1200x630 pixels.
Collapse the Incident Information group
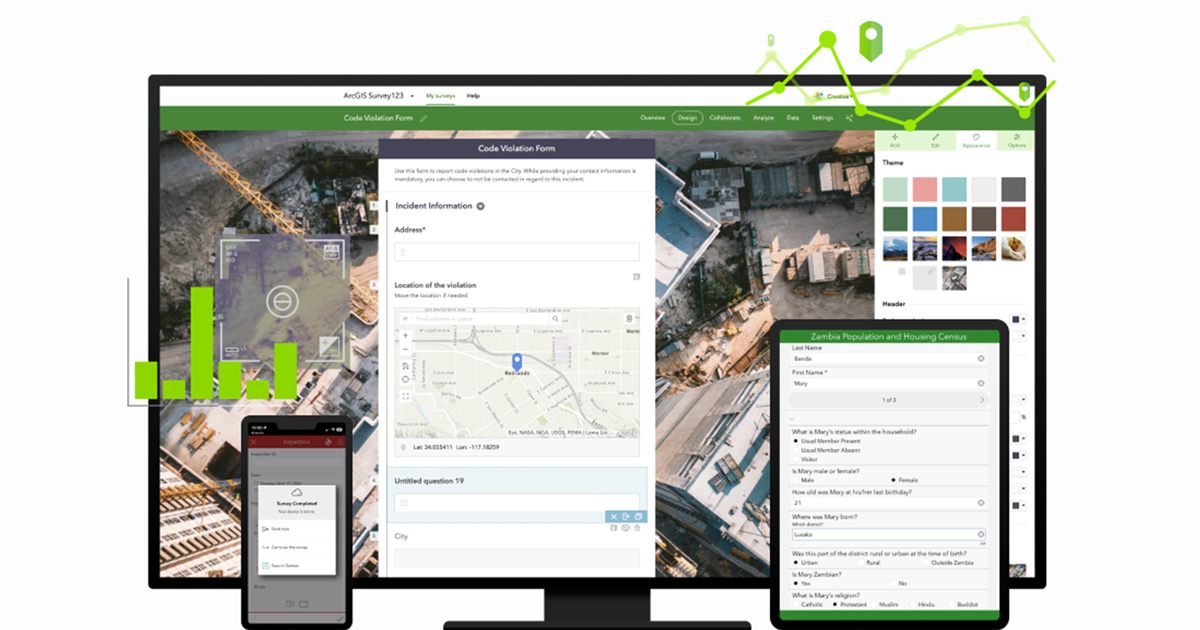point(480,206)
